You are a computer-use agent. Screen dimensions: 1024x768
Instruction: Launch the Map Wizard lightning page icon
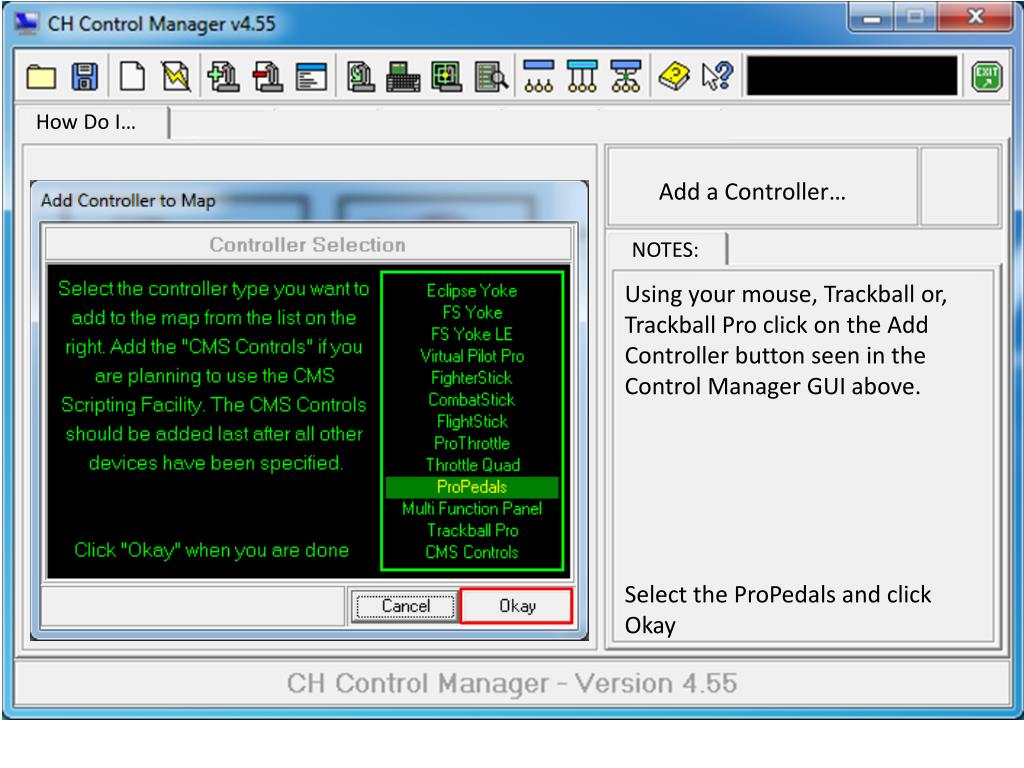point(176,76)
